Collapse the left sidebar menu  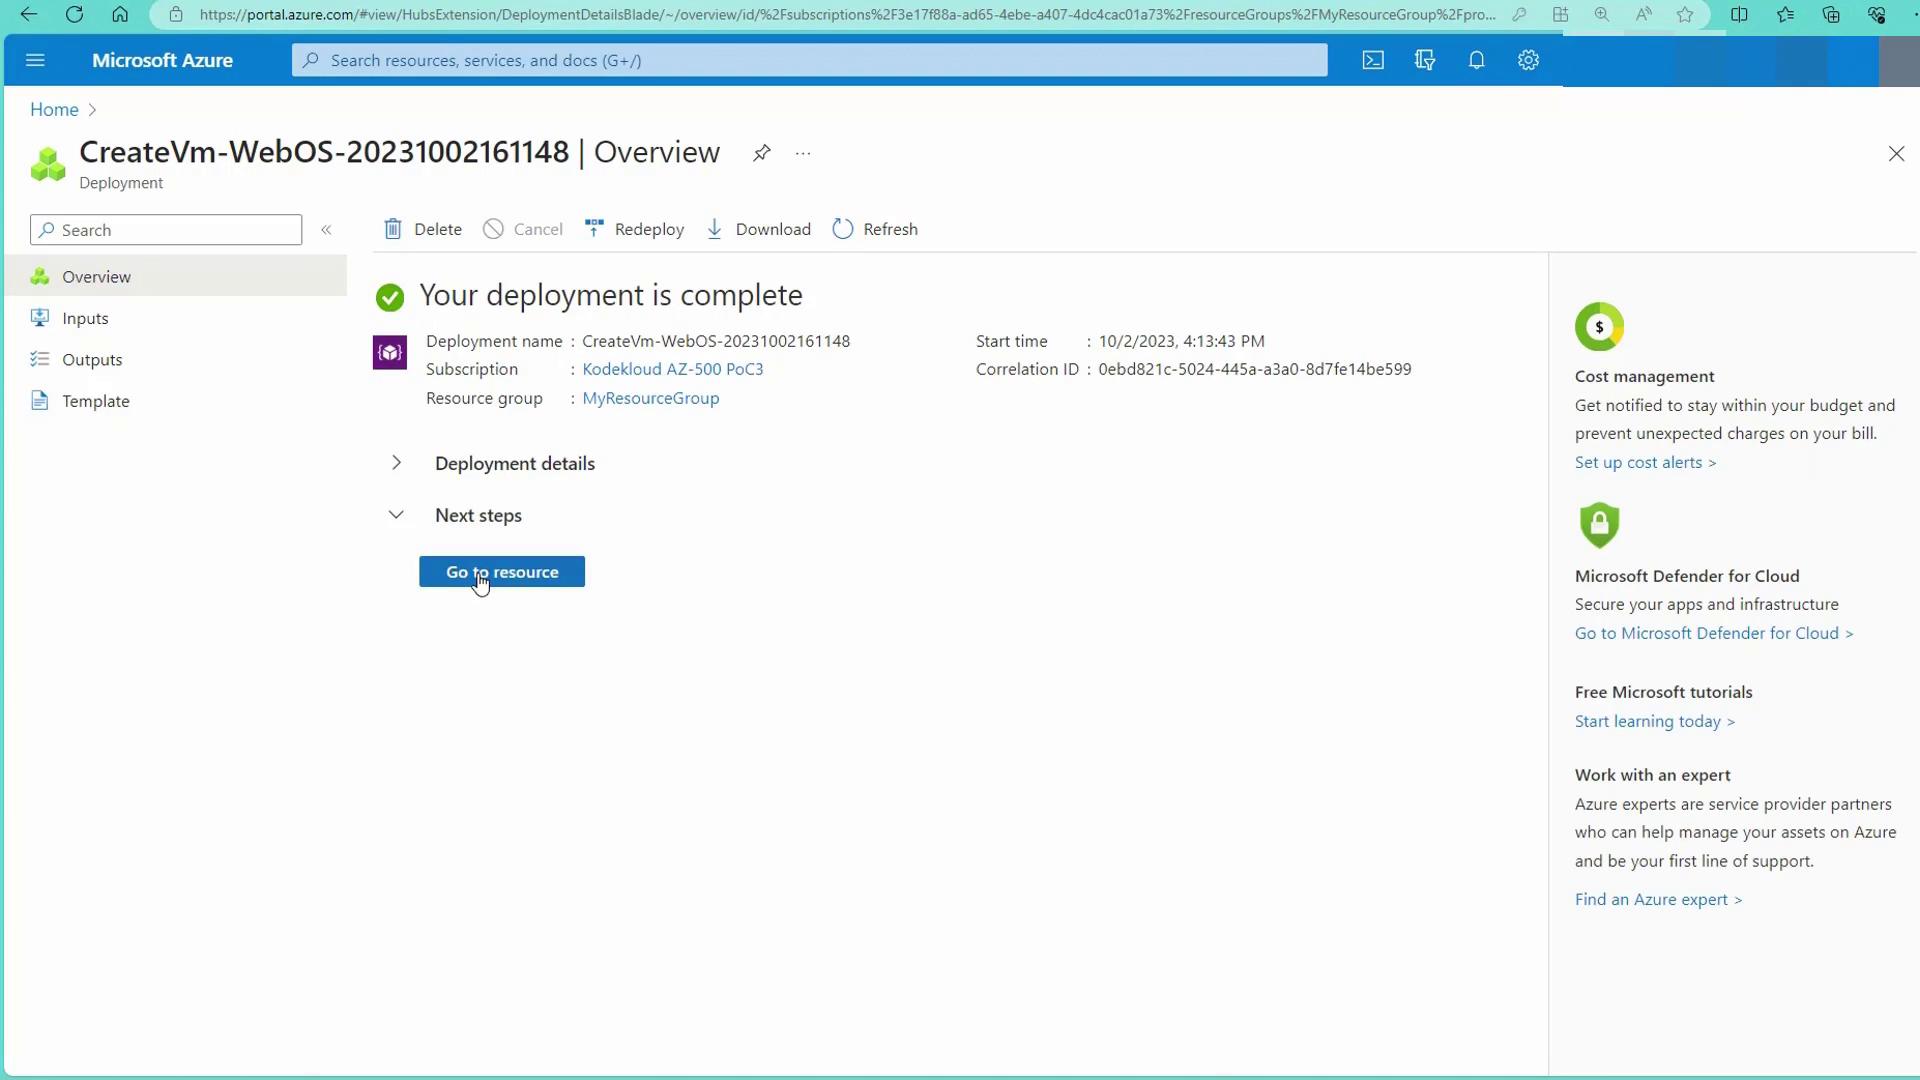pyautogui.click(x=326, y=230)
